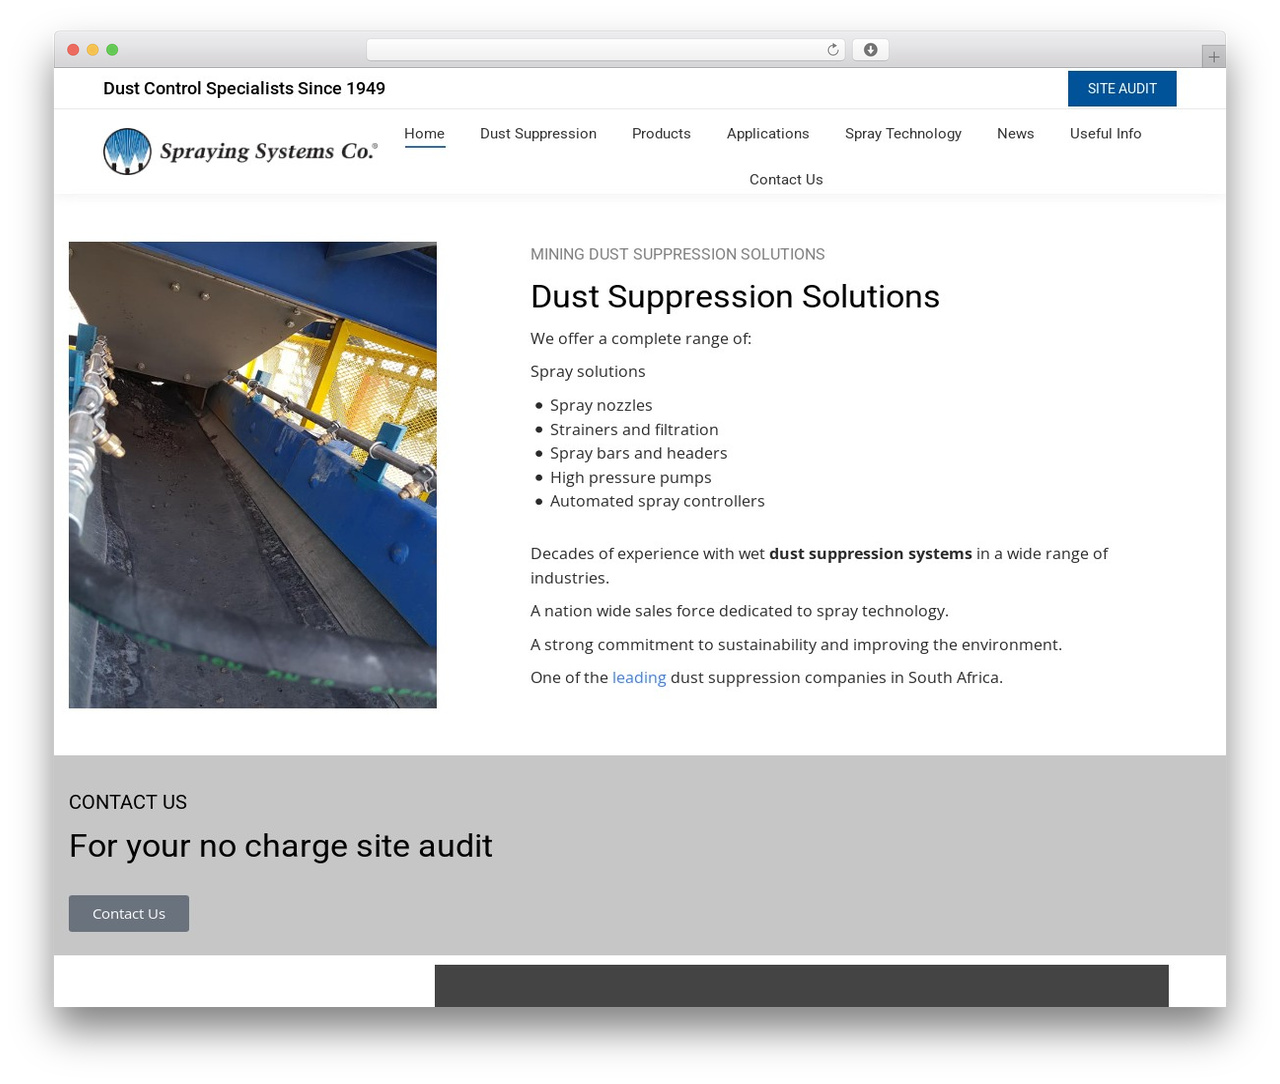Click 'A nation wide sales force' sentence
The width and height of the screenshot is (1280, 1084).
739,611
